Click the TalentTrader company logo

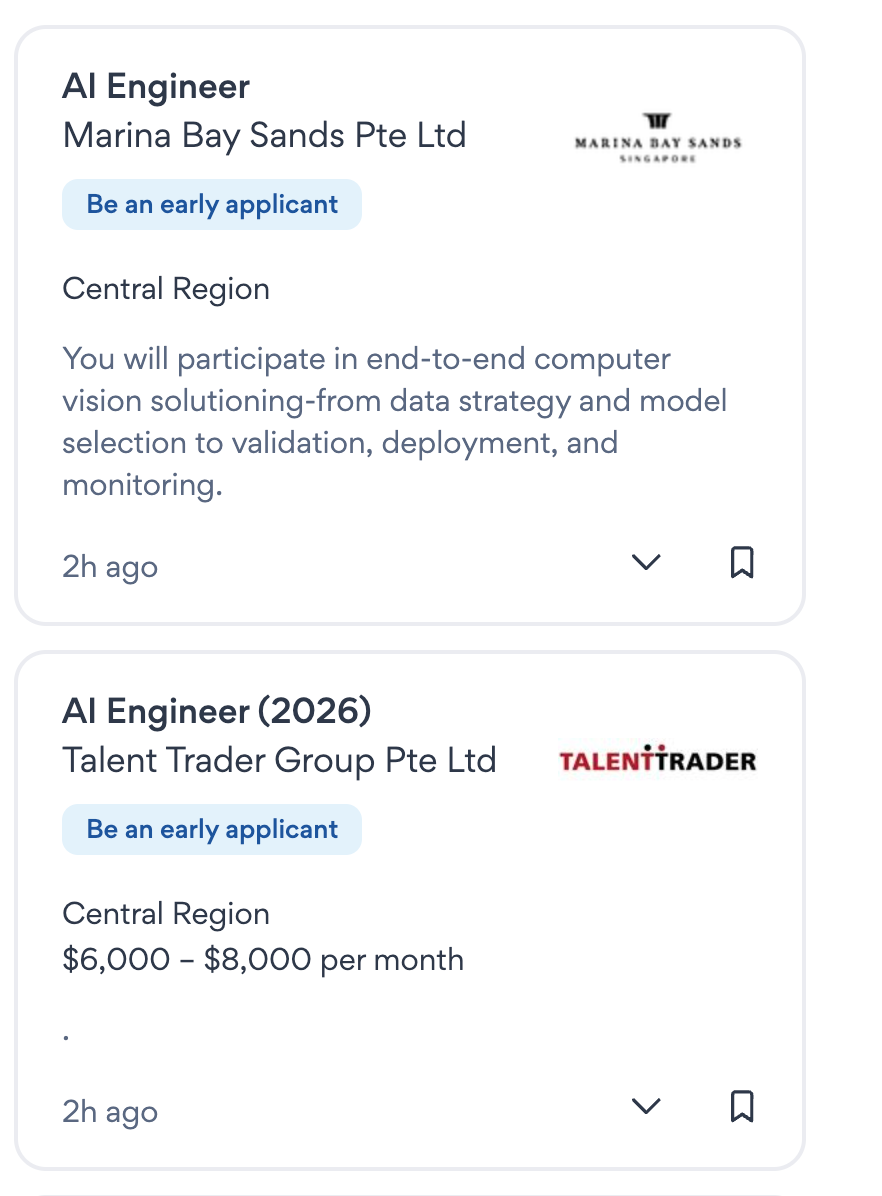point(657,760)
